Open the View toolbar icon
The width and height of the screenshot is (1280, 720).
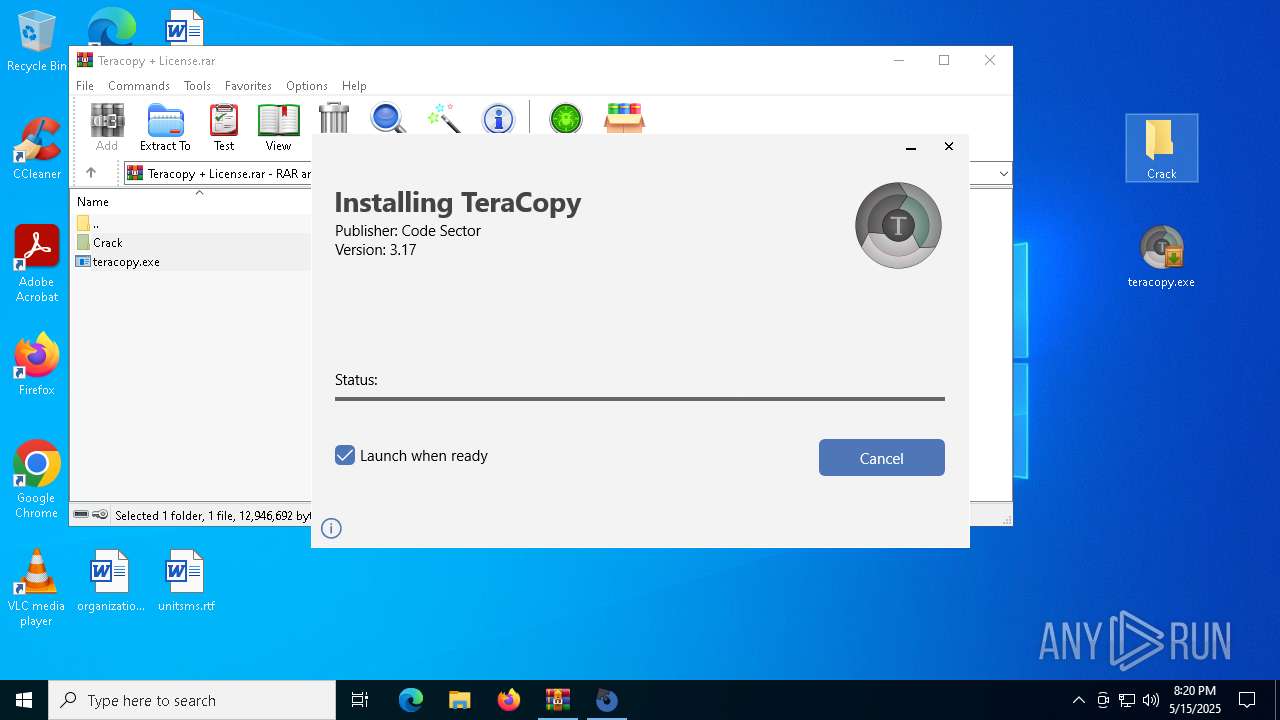coord(278,127)
